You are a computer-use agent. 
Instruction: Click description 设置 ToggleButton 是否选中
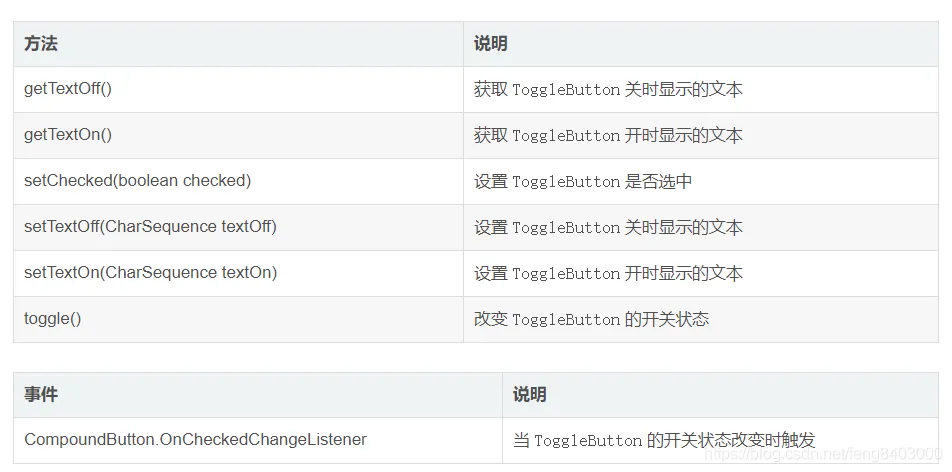coord(583,182)
